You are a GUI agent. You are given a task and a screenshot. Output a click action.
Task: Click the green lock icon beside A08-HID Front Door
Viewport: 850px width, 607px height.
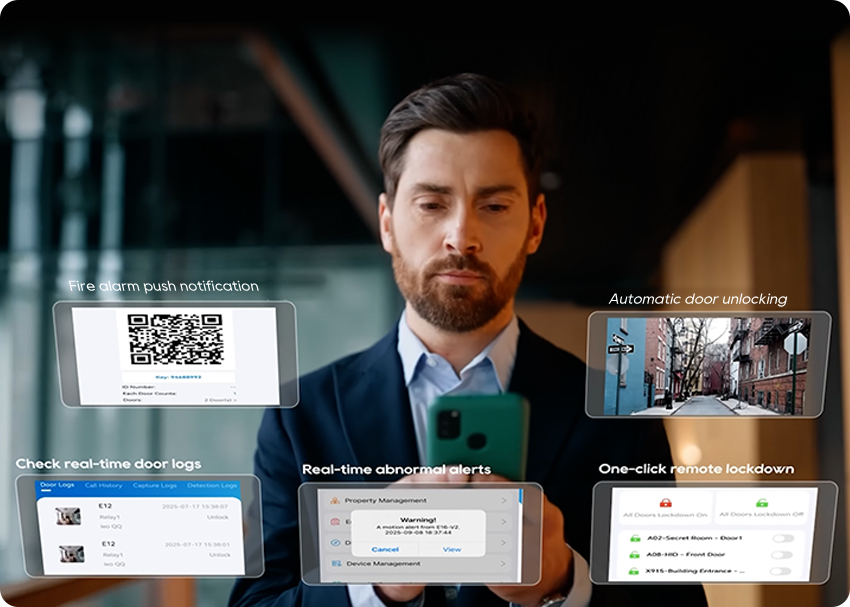634,555
